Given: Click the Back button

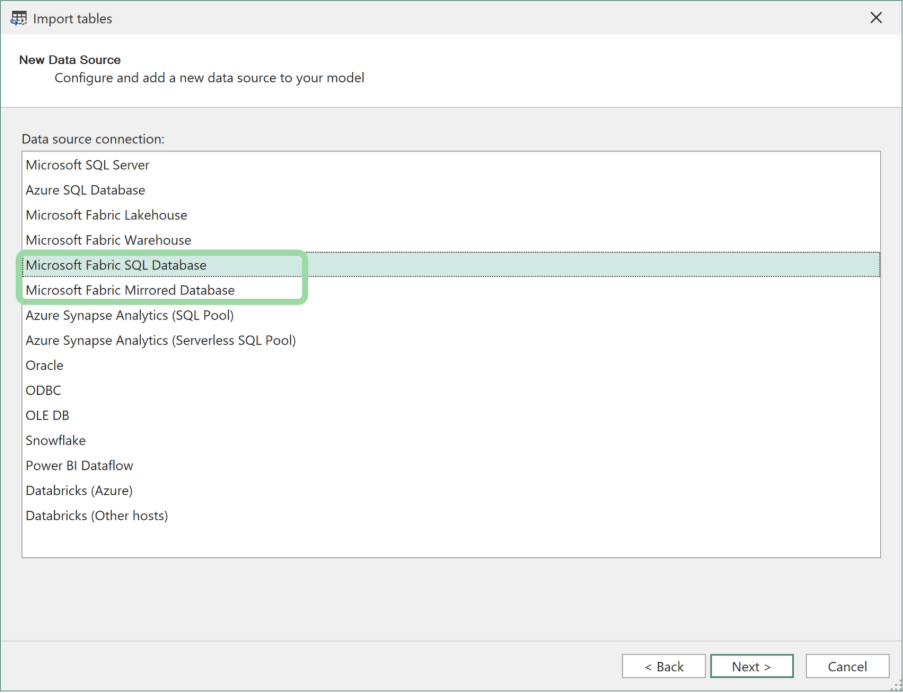Looking at the screenshot, I should pyautogui.click(x=663, y=667).
